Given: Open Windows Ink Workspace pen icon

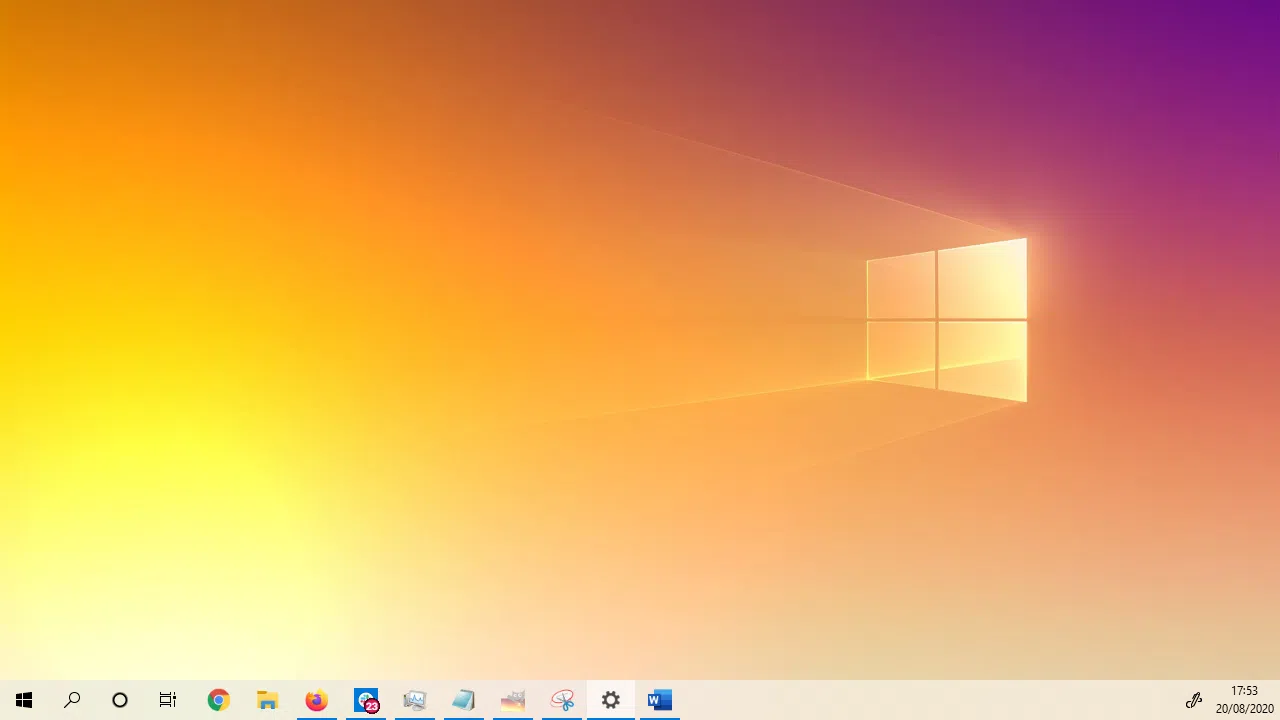Looking at the screenshot, I should tap(1193, 700).
